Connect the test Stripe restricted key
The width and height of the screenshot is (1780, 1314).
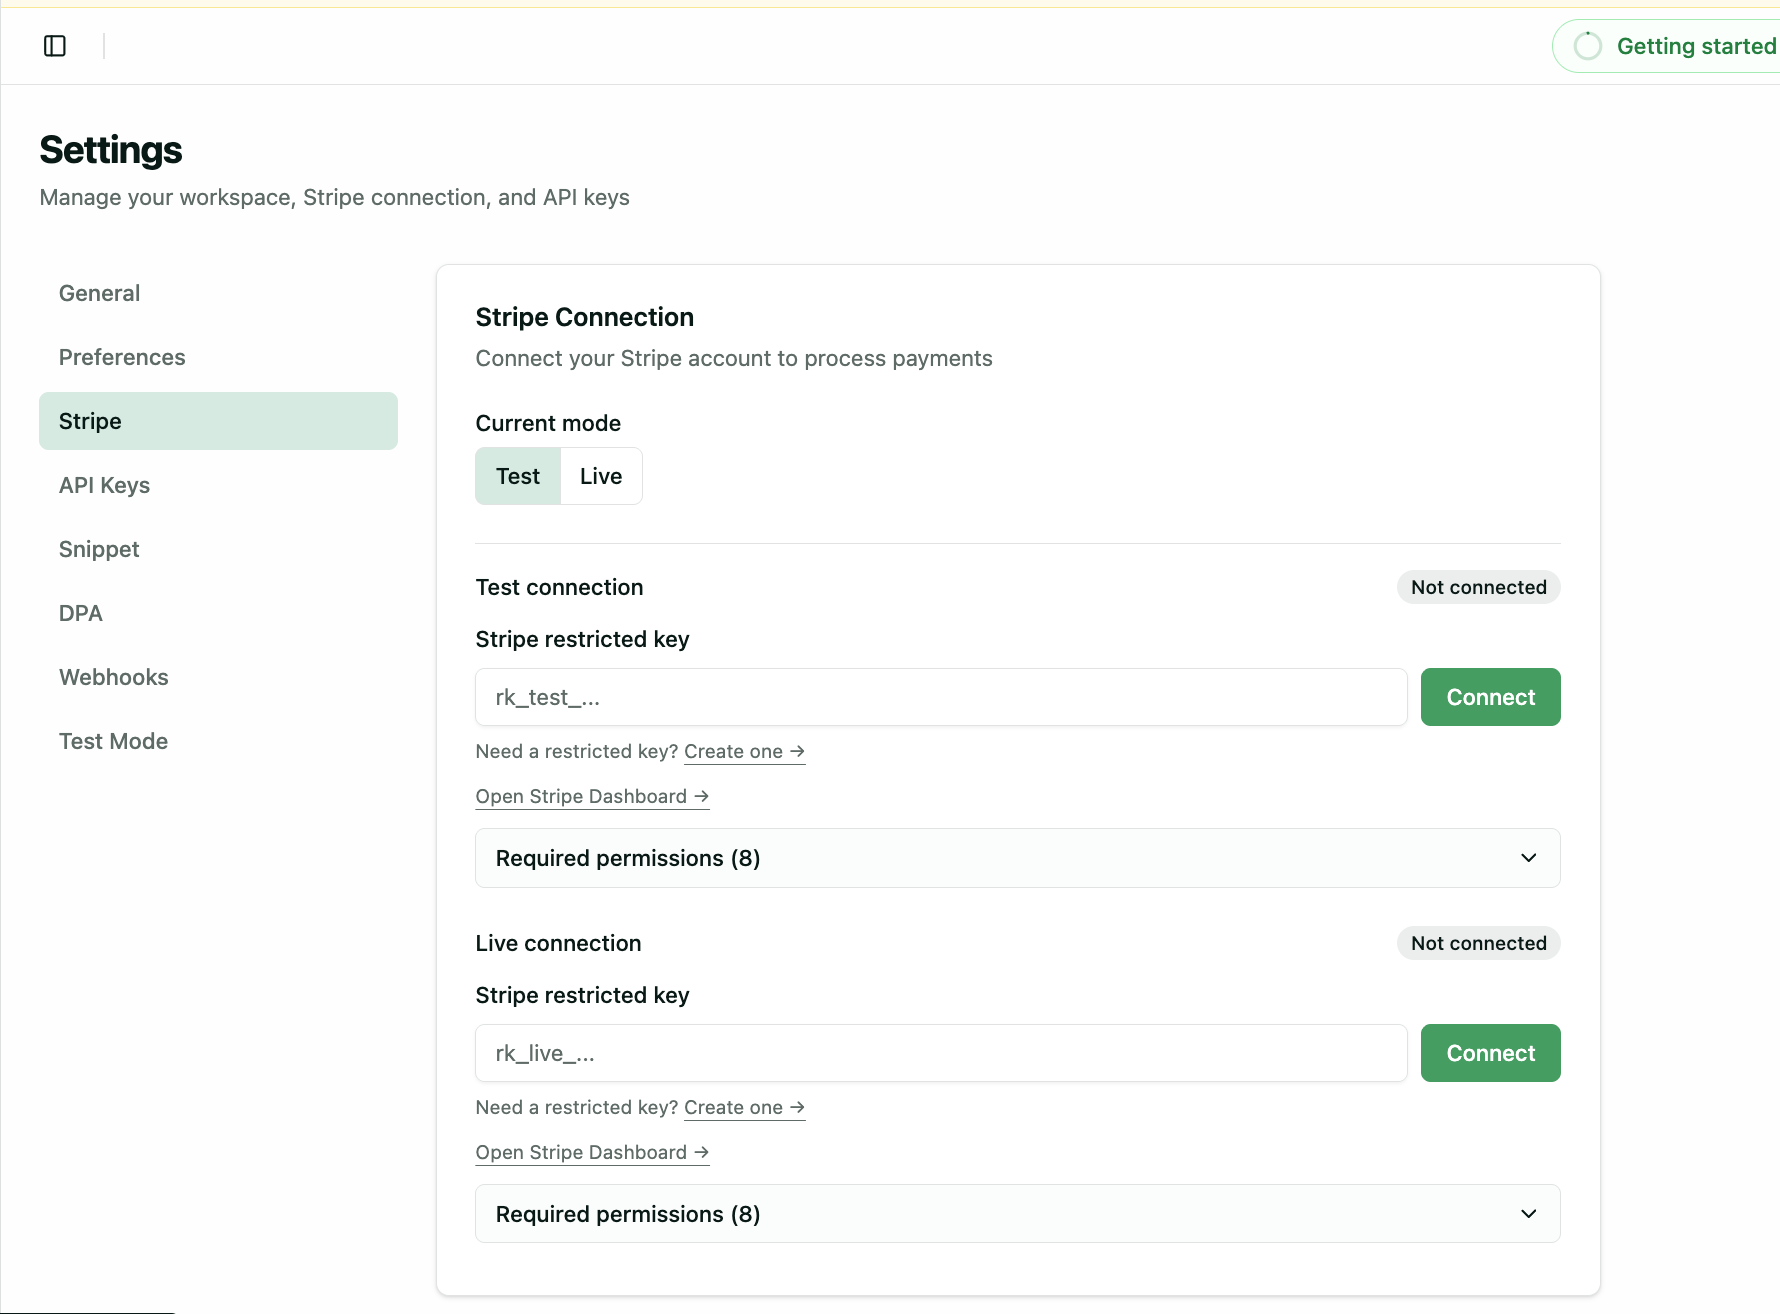point(1490,697)
